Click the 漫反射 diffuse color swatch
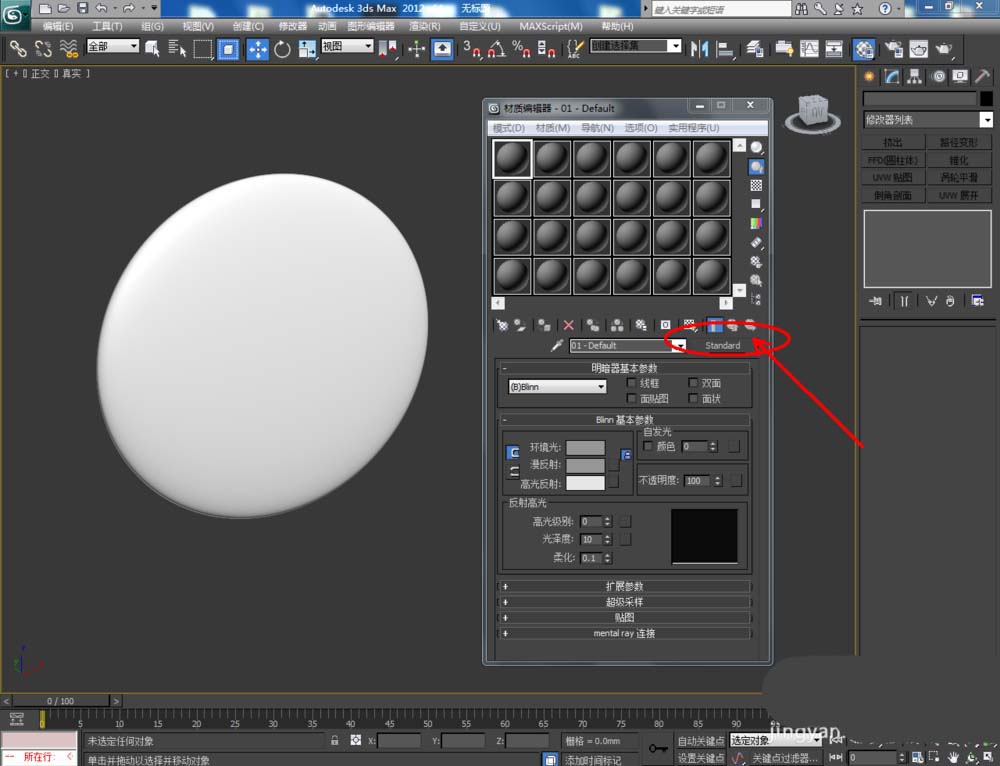This screenshot has width=1000, height=766. click(x=586, y=466)
